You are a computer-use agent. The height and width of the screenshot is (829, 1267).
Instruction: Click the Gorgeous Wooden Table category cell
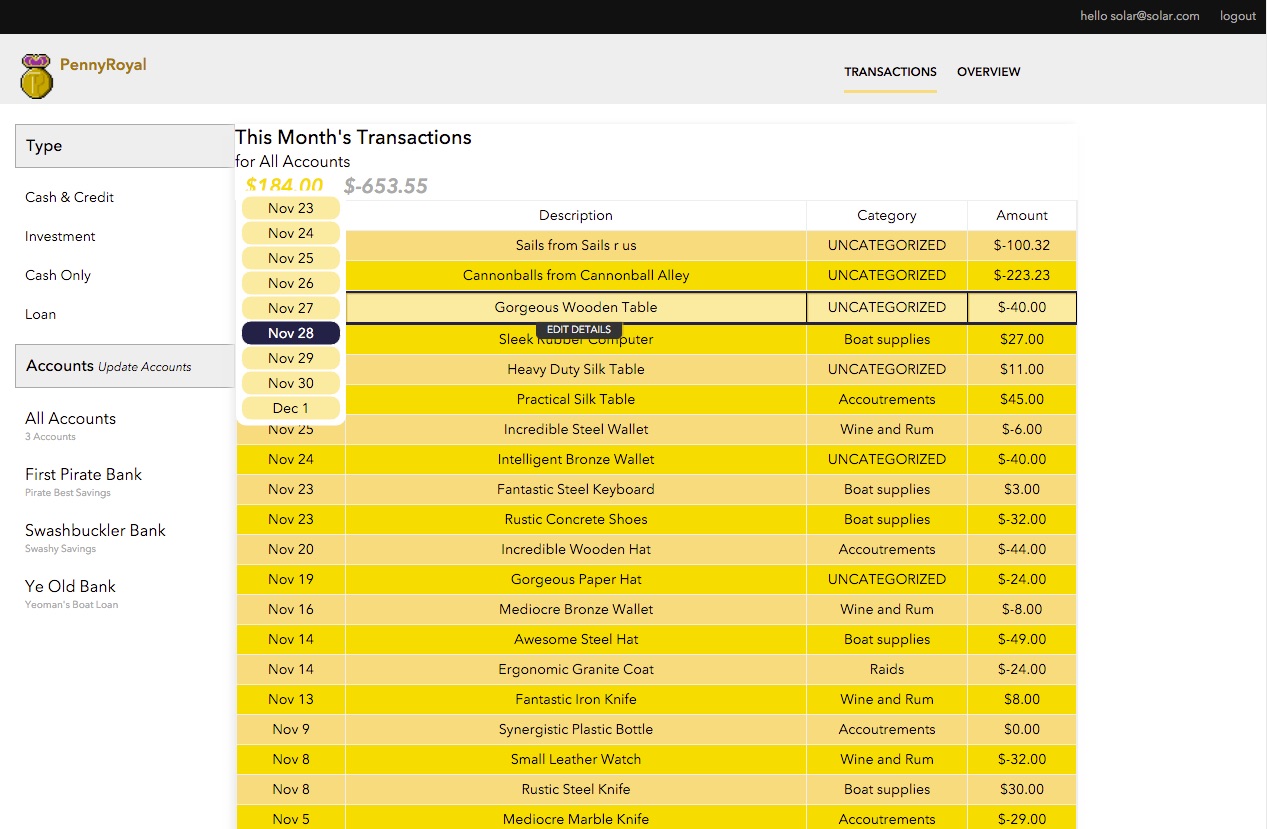click(886, 307)
